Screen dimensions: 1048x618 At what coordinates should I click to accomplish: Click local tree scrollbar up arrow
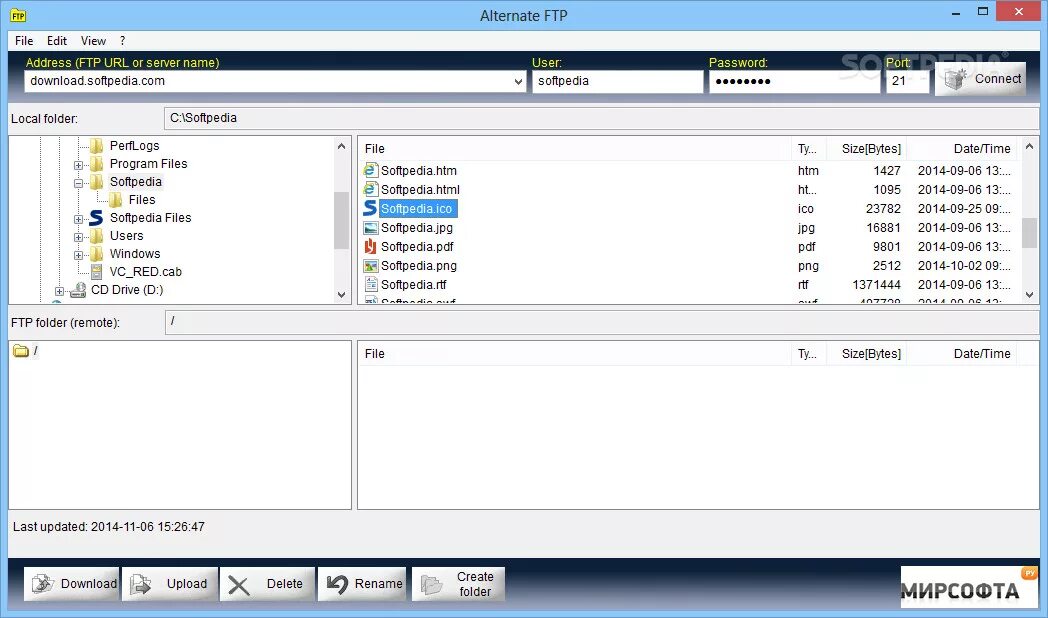342,146
